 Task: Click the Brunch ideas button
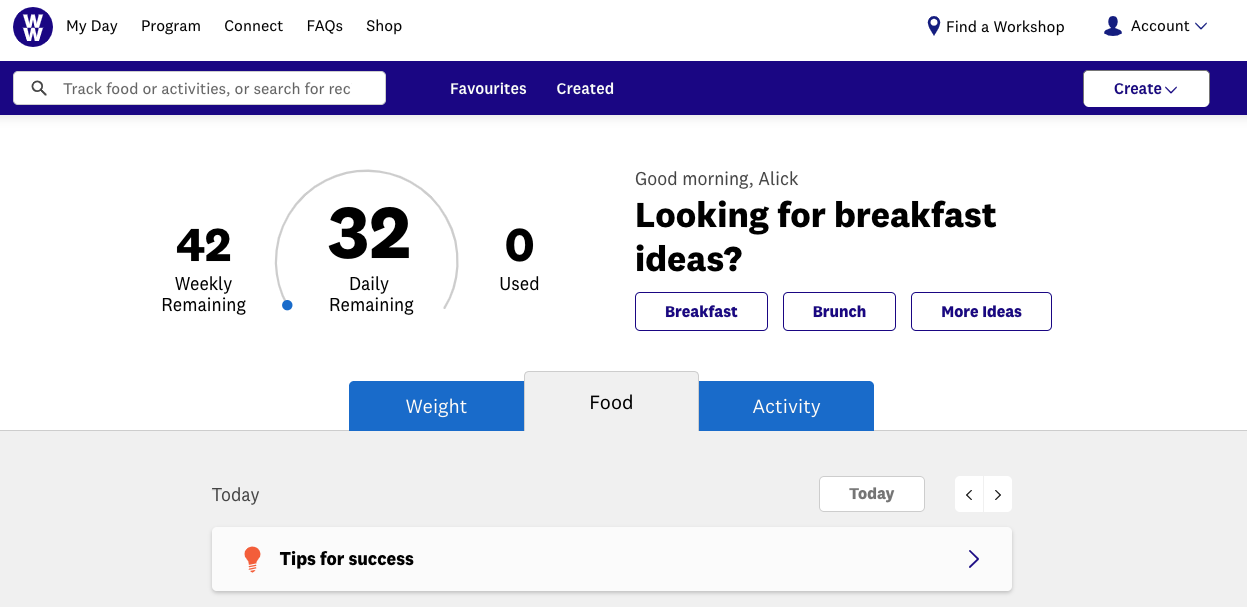(839, 311)
